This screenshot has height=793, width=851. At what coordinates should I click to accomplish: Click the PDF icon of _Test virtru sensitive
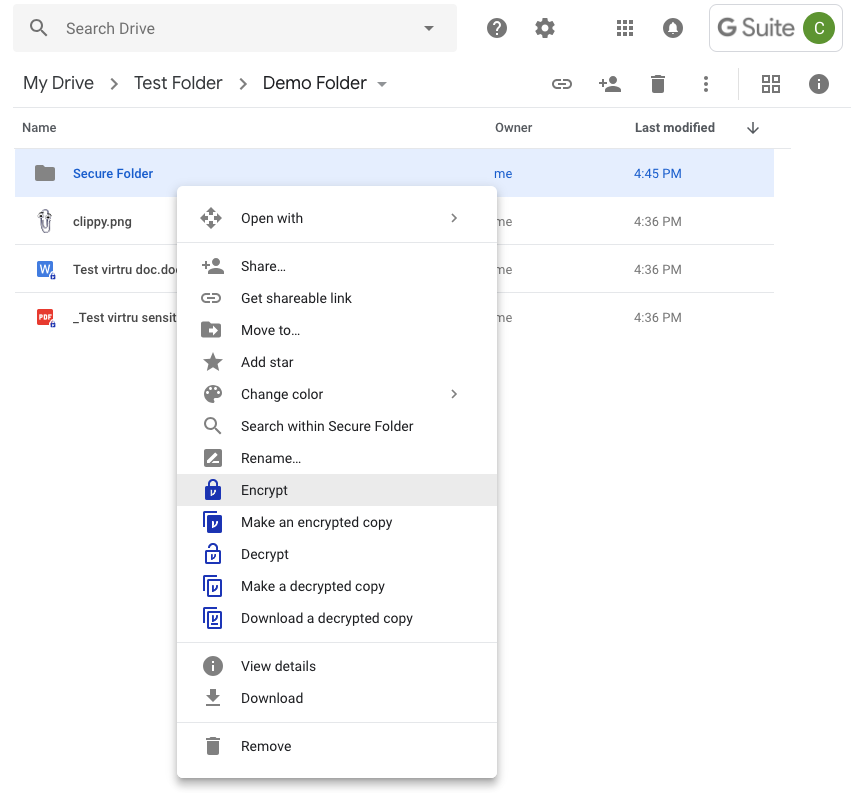click(46, 317)
